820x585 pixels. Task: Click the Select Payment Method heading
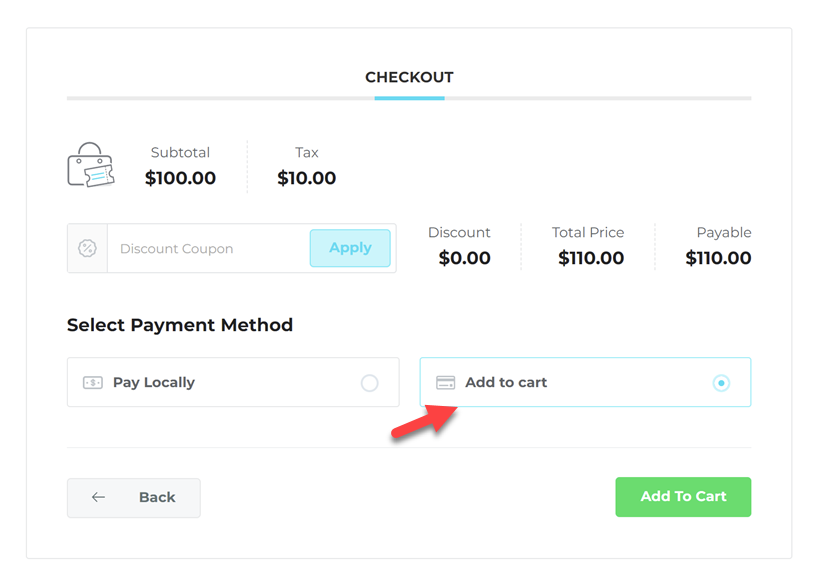(180, 325)
